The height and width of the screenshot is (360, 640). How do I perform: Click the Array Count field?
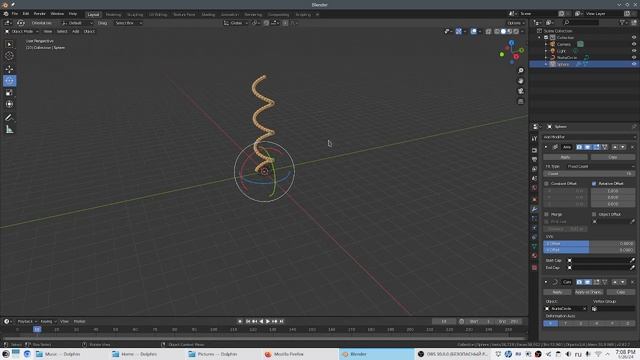(589, 174)
